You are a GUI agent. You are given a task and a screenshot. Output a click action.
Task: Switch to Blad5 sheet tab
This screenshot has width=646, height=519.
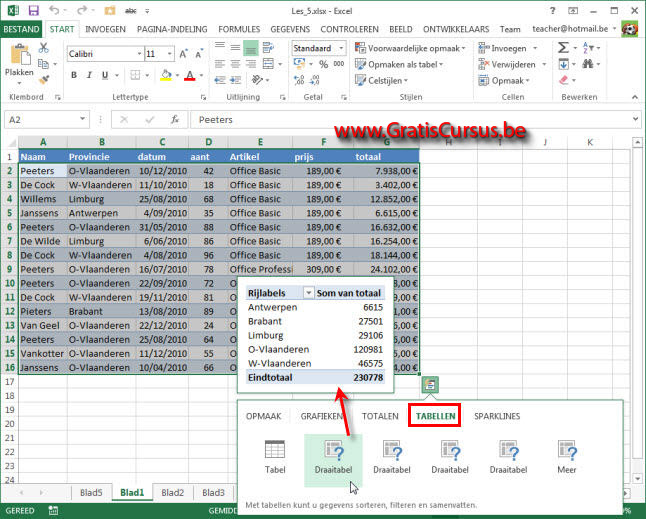coord(91,493)
